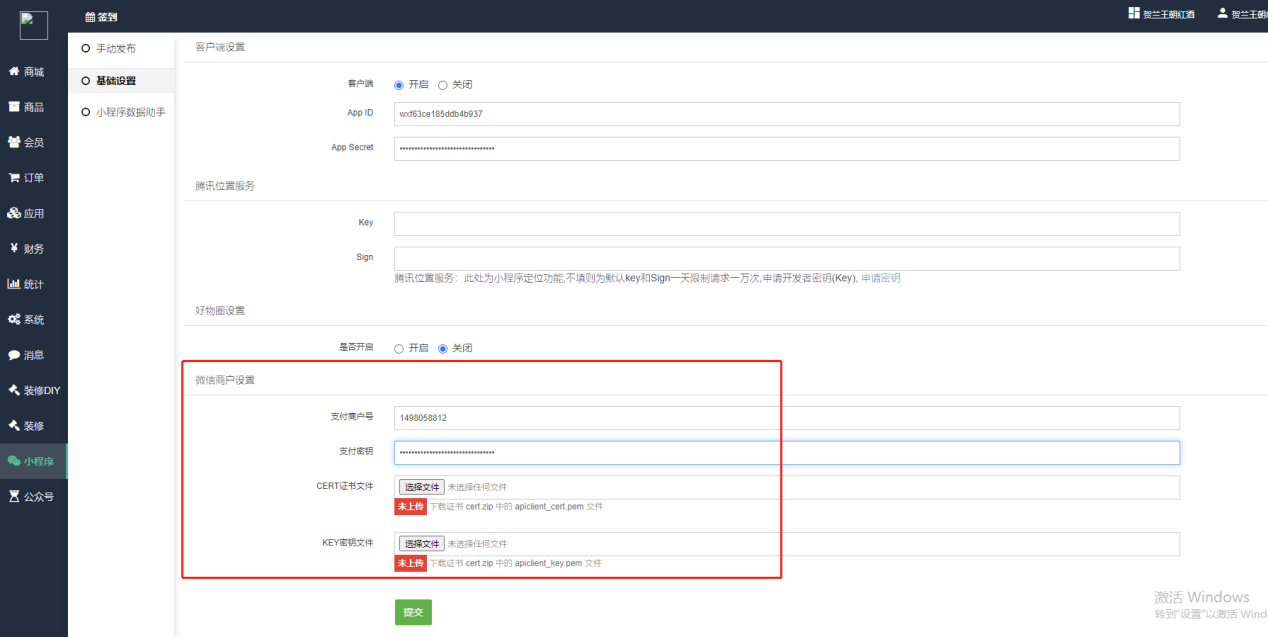1268x637 pixels.
Task: Click the 消息 chat bubble icon
Action: point(14,355)
